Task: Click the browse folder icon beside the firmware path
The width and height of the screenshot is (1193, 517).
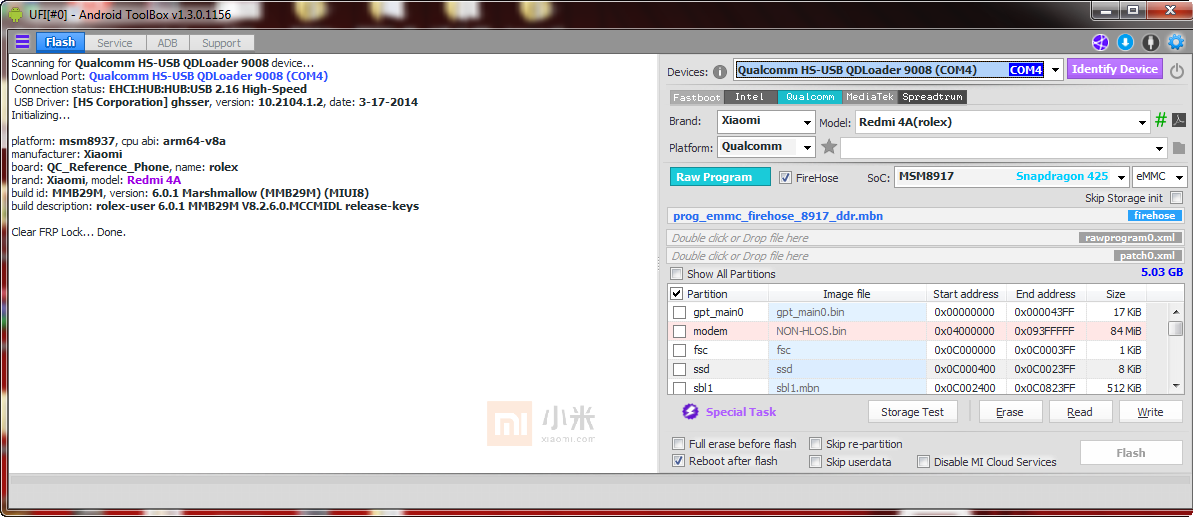Action: coord(1179,147)
